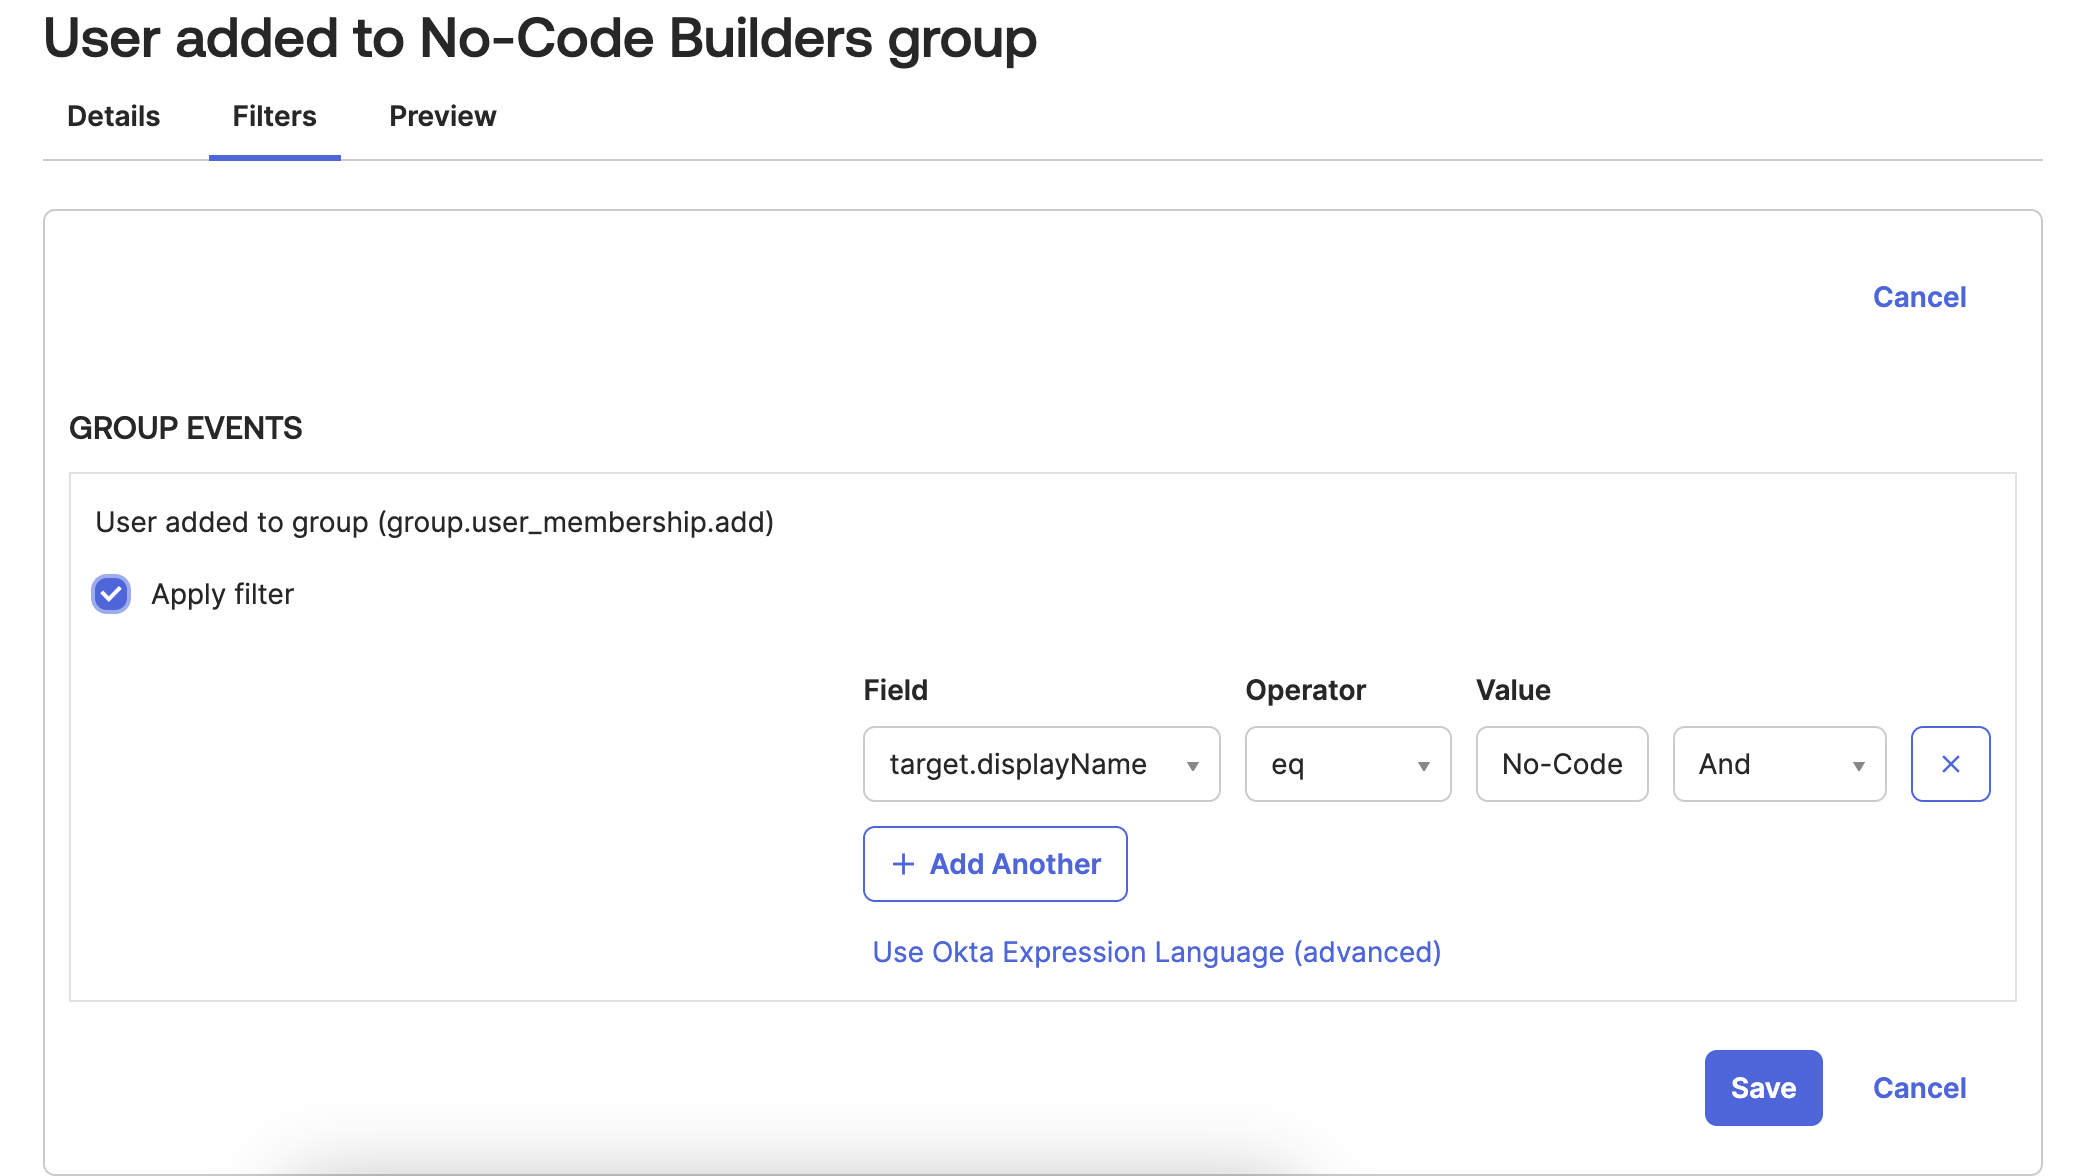Viewport: 2078px width, 1176px height.
Task: Click the bottom Cancel link beside Save
Action: pyautogui.click(x=1919, y=1088)
